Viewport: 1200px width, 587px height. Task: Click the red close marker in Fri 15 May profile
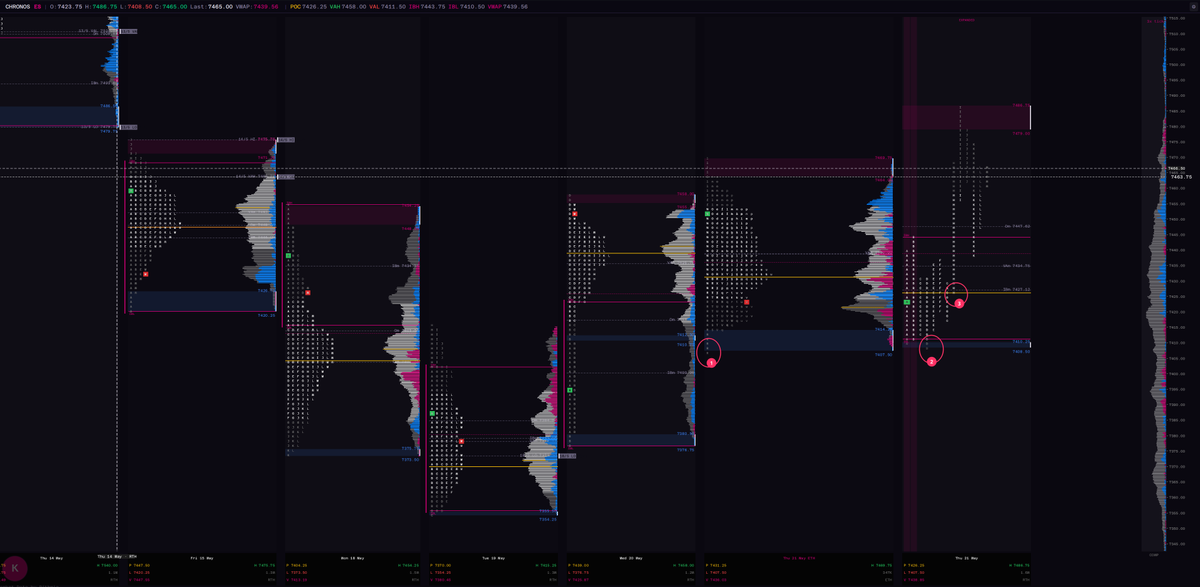click(x=146, y=273)
